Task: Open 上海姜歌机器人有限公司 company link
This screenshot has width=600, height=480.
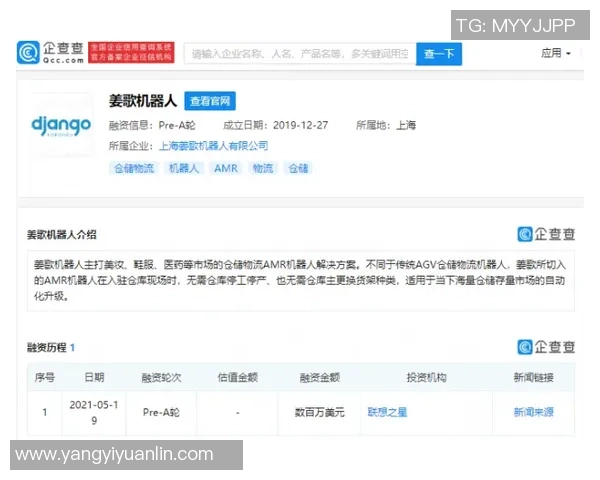Action: (214, 146)
